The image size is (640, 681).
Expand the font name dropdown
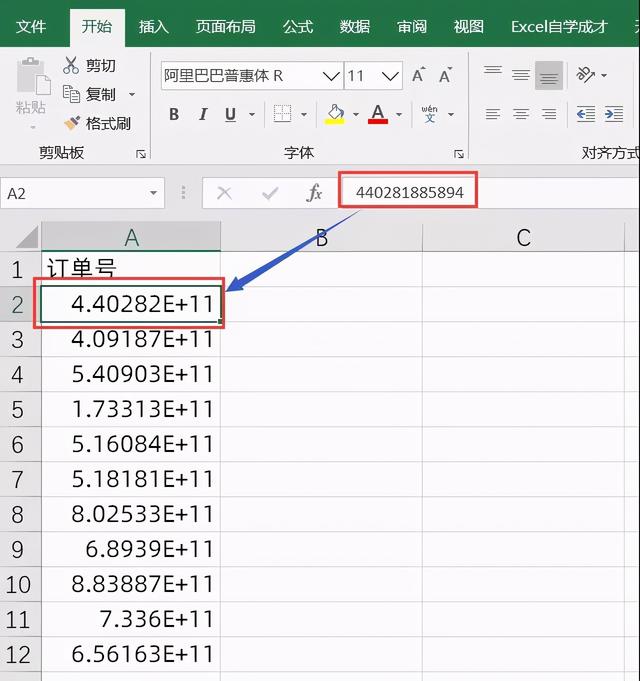(331, 76)
